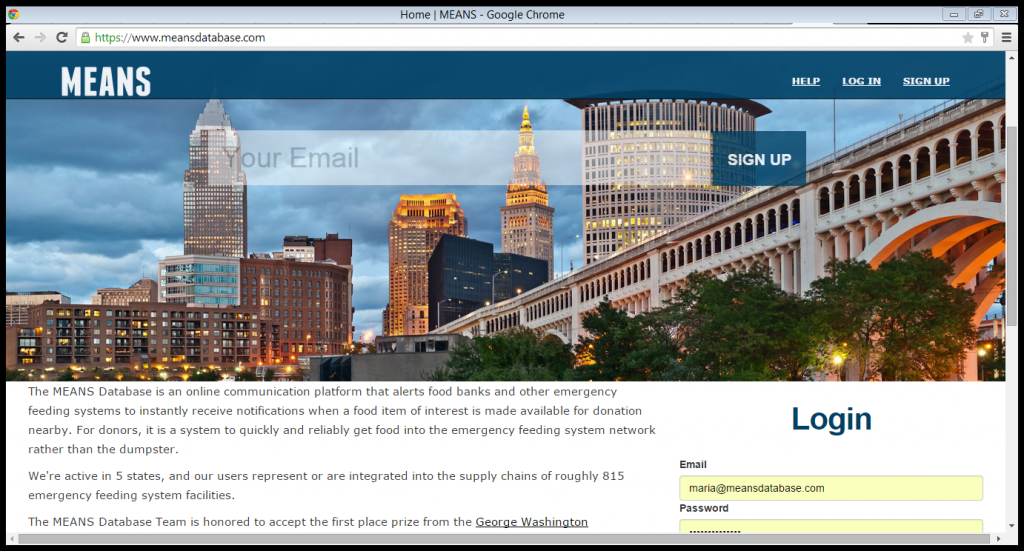
Task: Restore down the Chrome window
Action: pyautogui.click(x=978, y=14)
